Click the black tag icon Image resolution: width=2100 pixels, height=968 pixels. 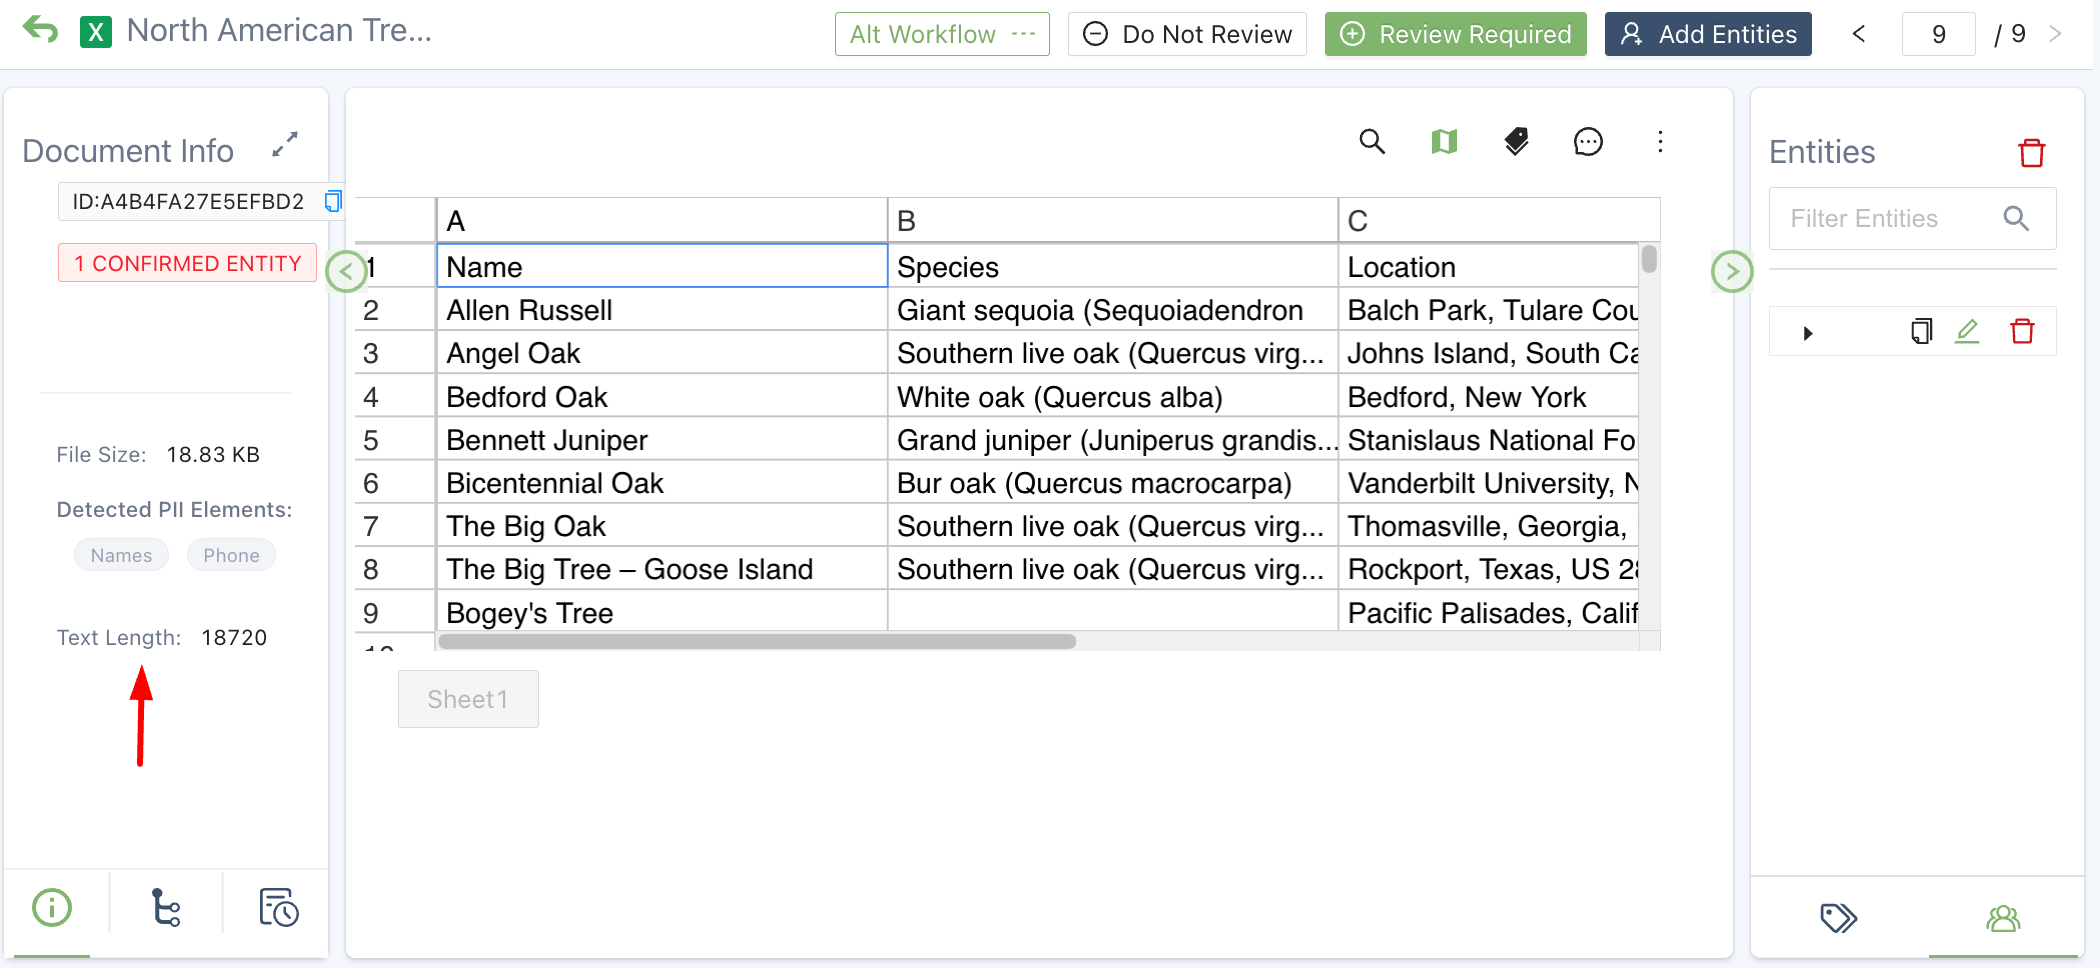[x=1516, y=142]
